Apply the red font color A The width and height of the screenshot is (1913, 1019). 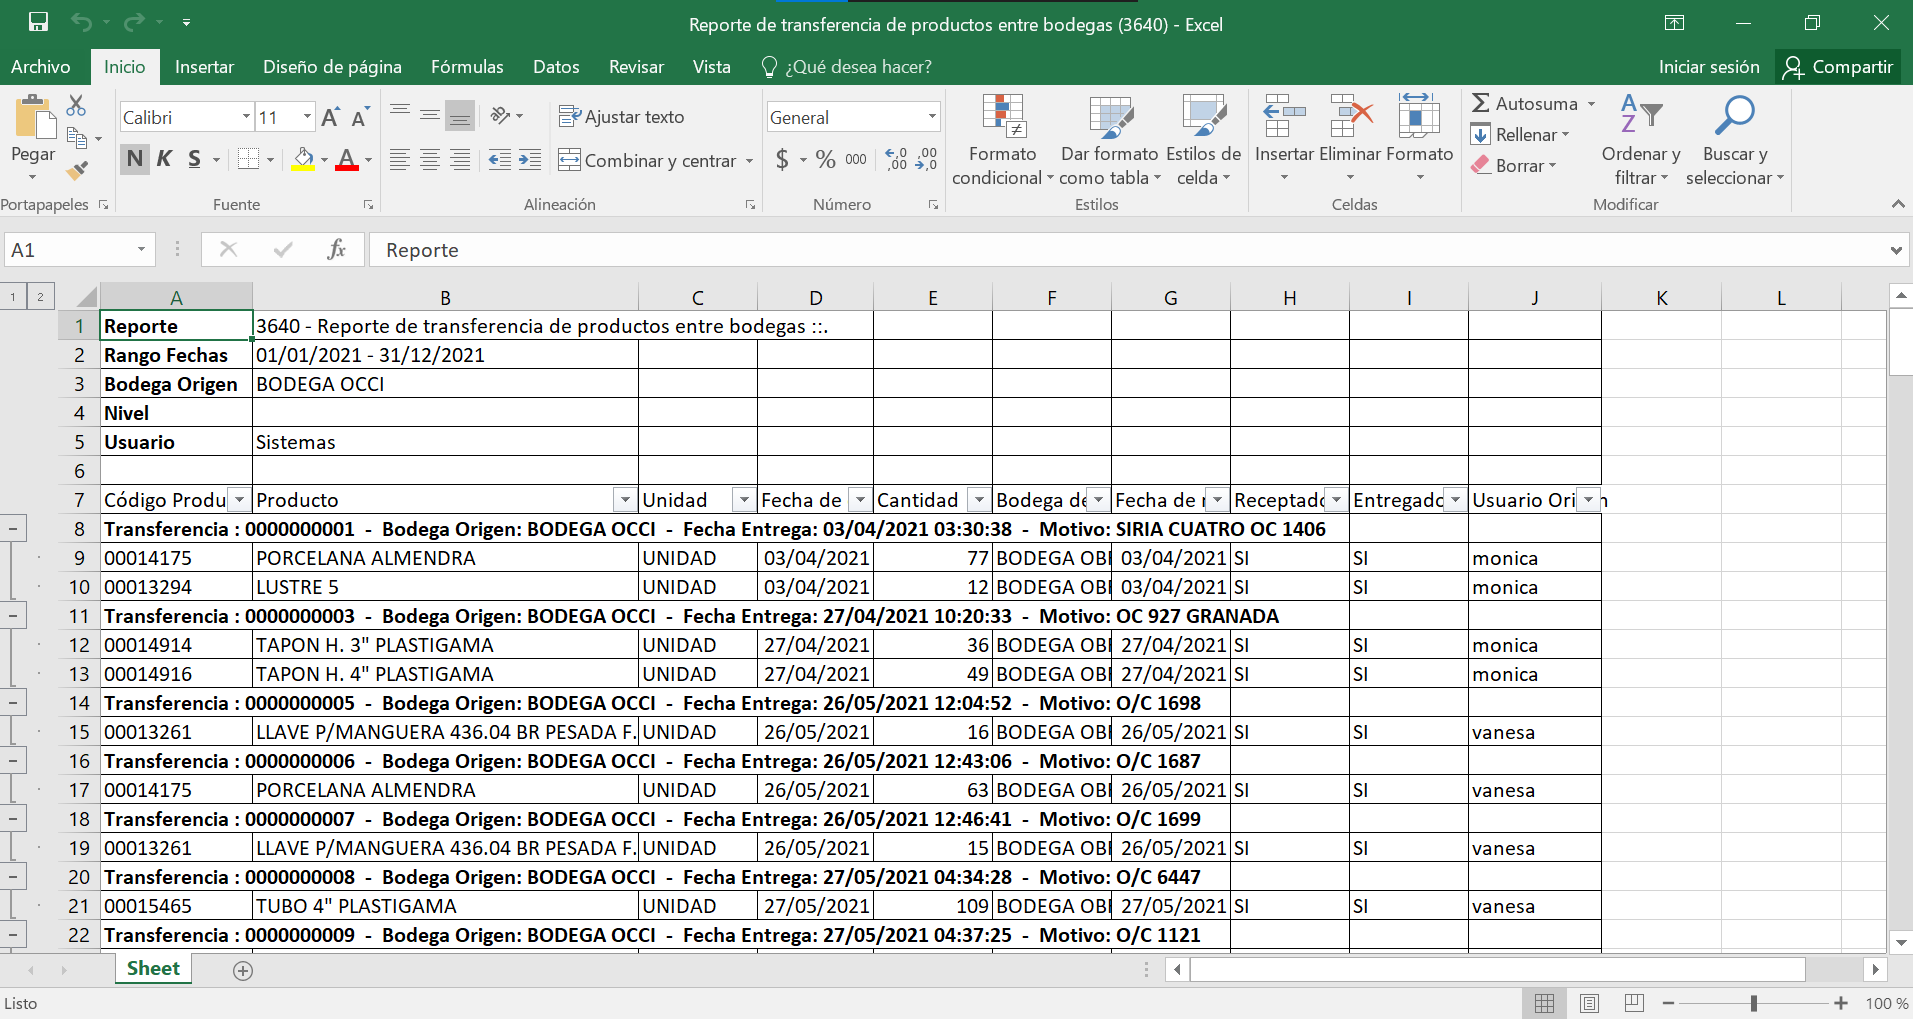(347, 159)
